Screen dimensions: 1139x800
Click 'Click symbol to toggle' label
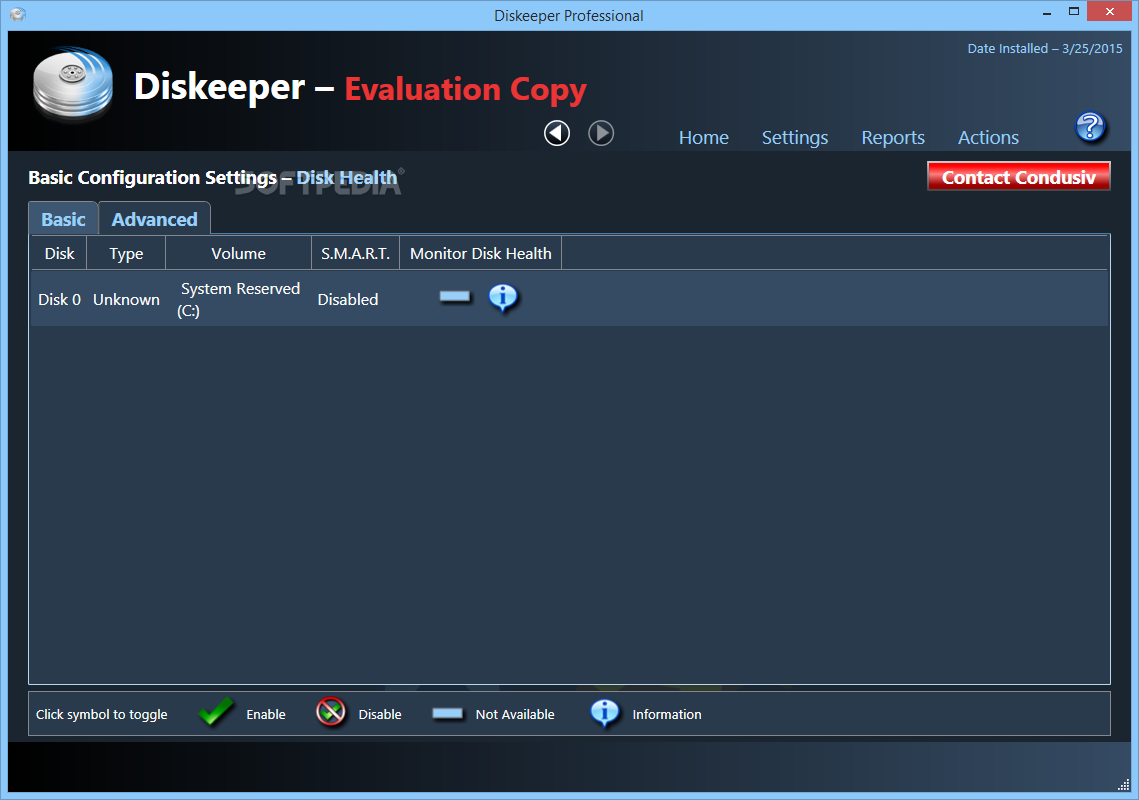pyautogui.click(x=102, y=714)
